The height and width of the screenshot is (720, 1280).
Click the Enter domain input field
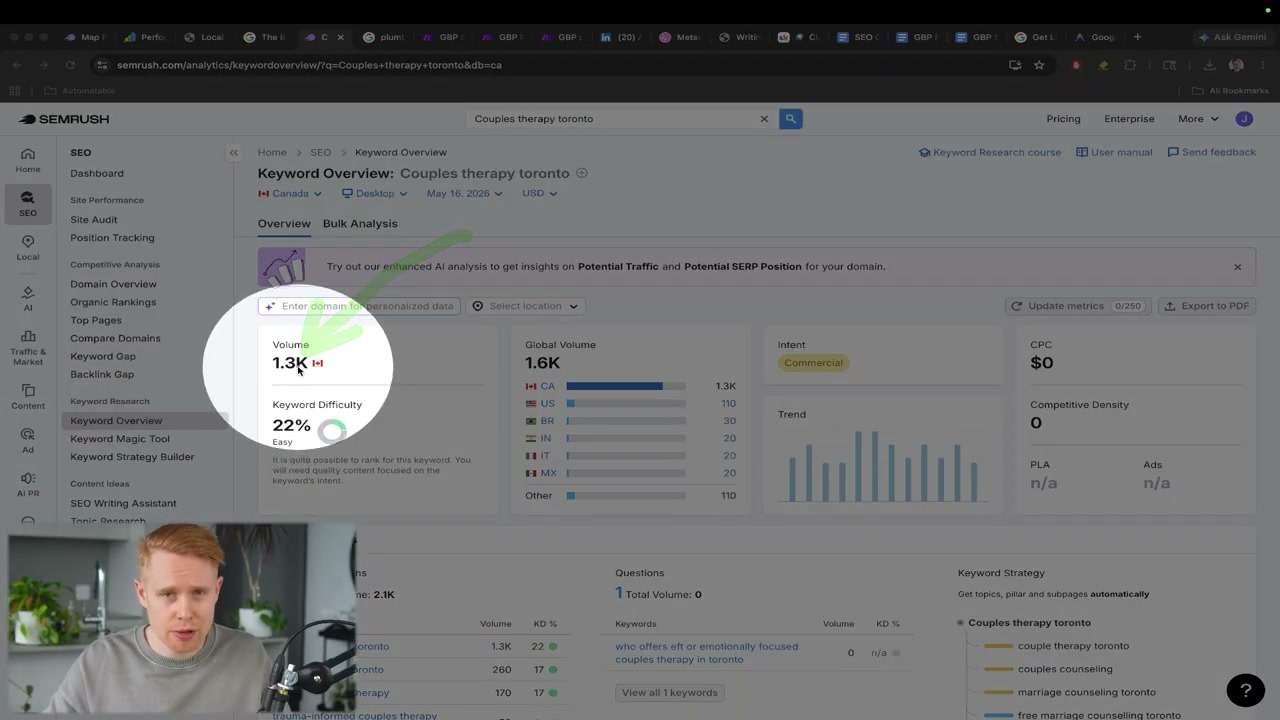(x=359, y=306)
